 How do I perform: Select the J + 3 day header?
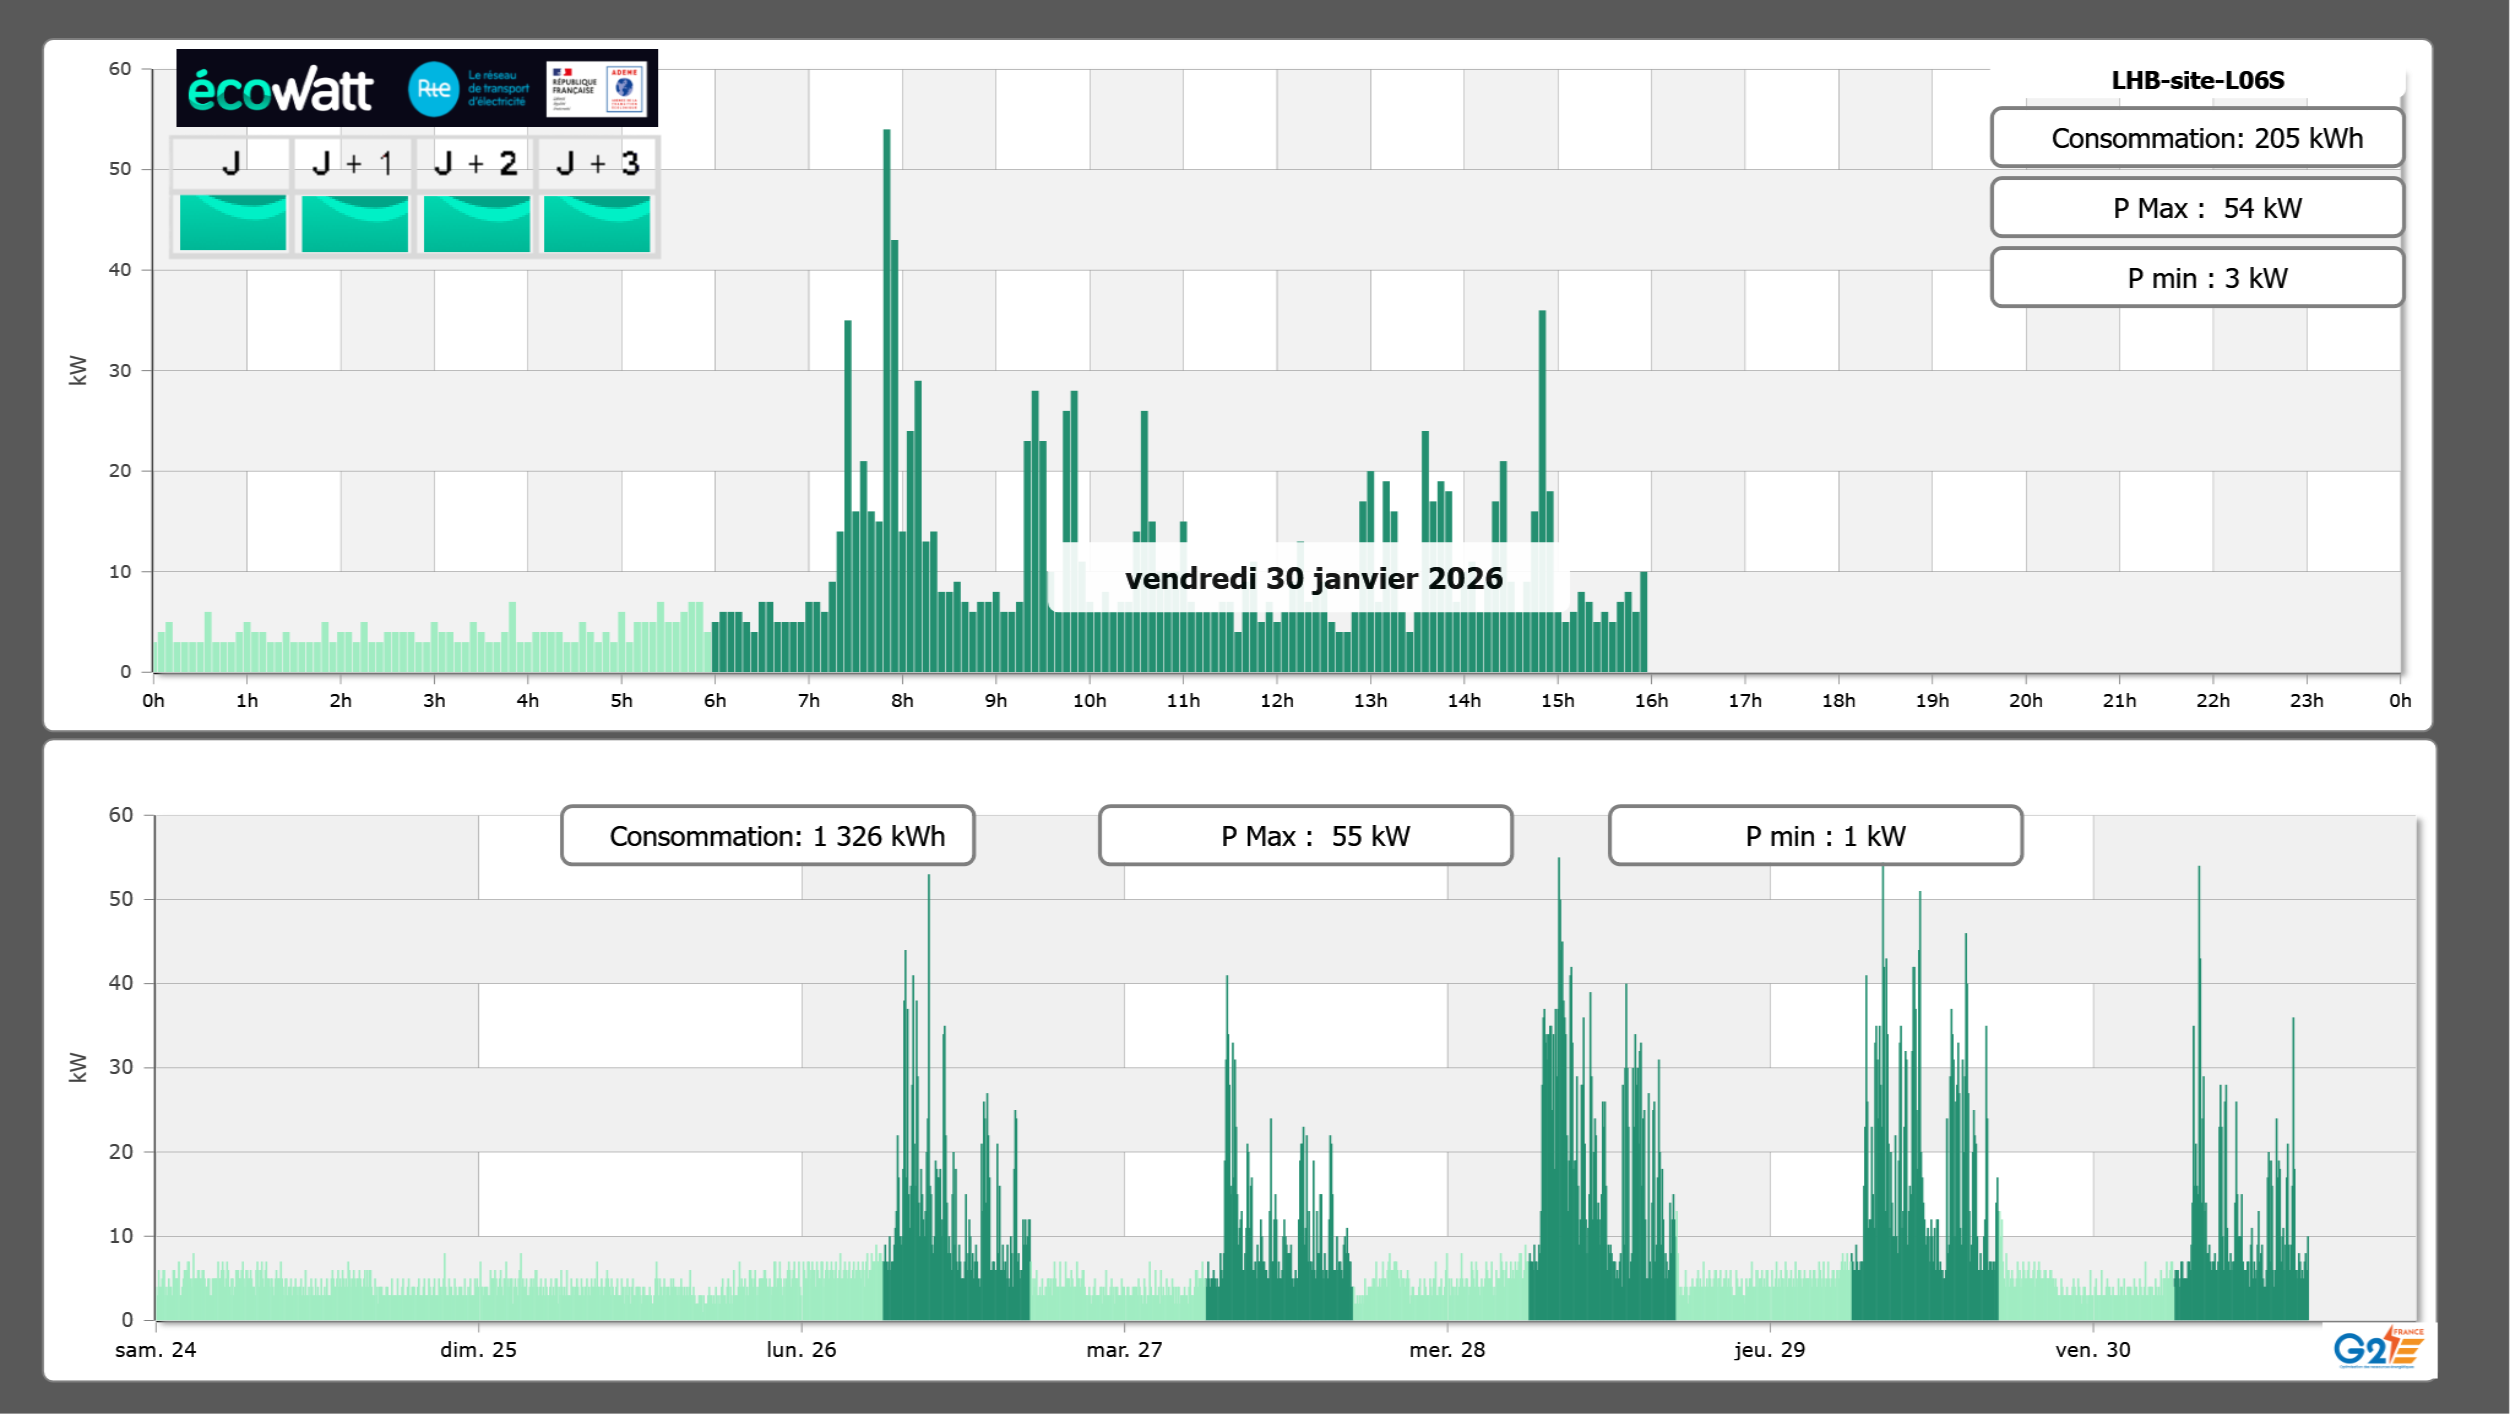pos(597,163)
